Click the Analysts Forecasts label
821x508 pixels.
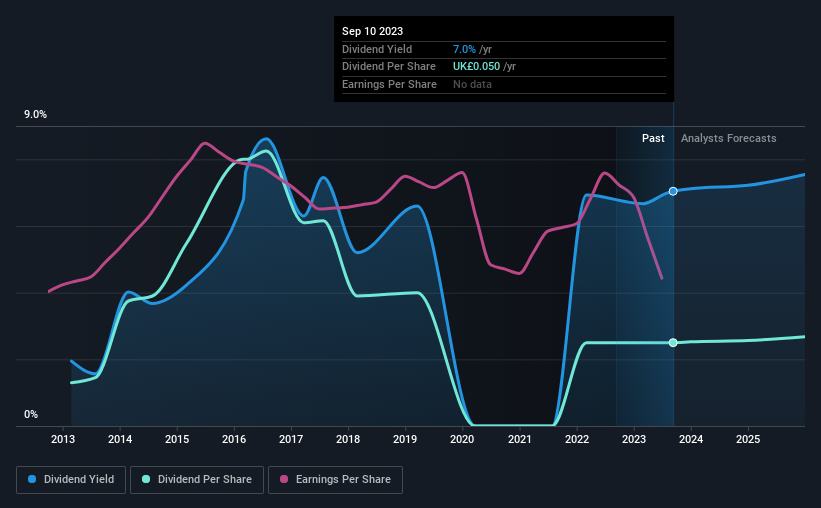729,138
